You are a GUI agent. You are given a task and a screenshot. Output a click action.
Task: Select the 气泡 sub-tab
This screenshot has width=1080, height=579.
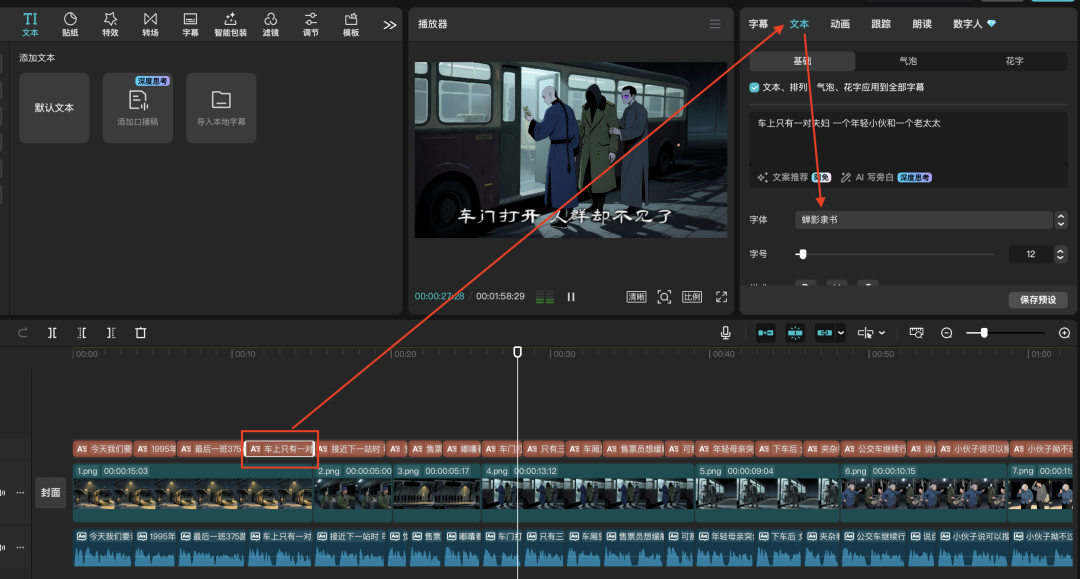tap(908, 61)
